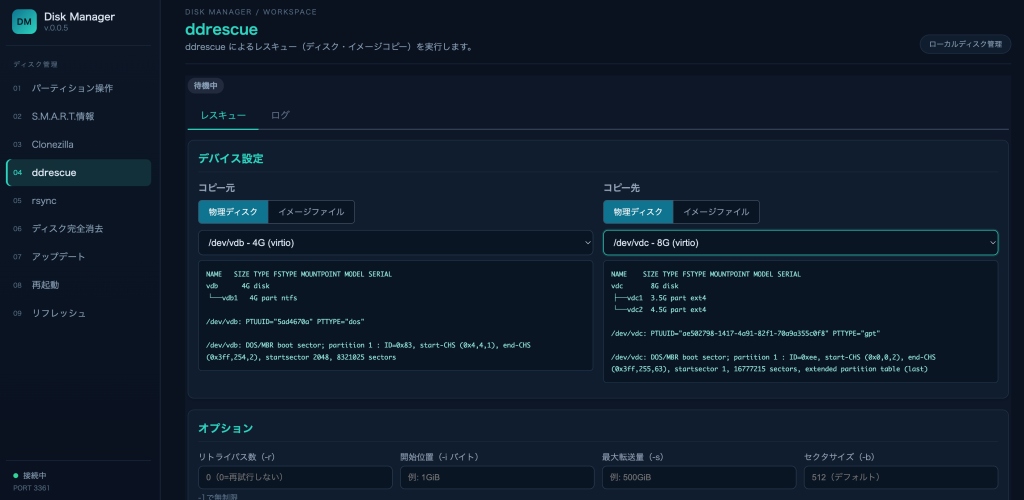This screenshot has width=1024, height=500.
Task: Click the セクタサイズ input field
Action: (901, 477)
